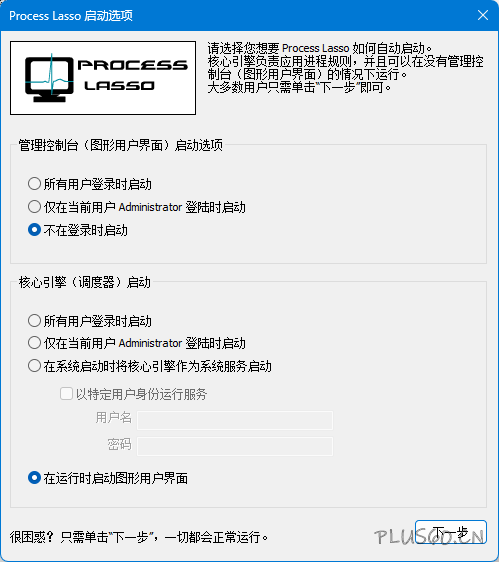Click the PROCESS LASSO wordmark text
This screenshot has height=562, width=499.
133,75
